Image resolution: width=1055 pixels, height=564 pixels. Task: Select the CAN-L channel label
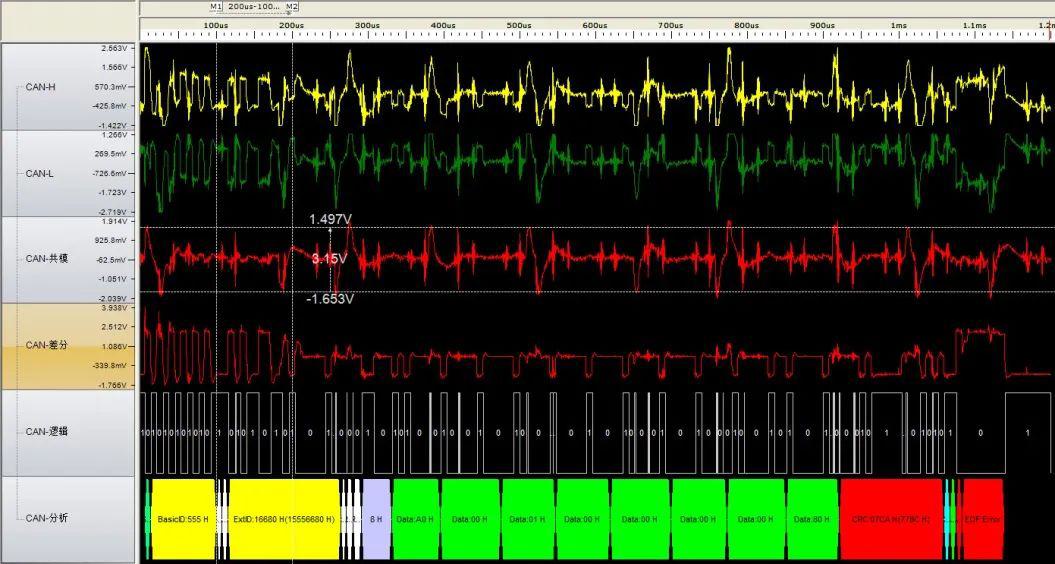[x=40, y=174]
